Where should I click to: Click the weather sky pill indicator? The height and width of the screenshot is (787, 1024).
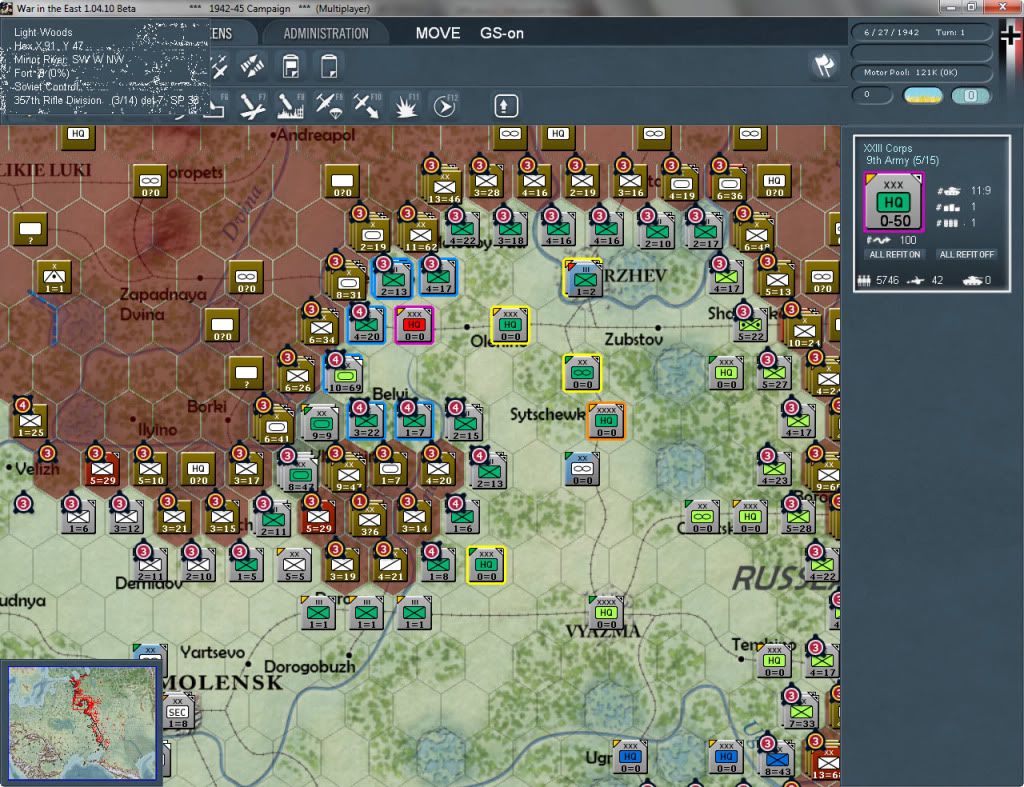[923, 95]
